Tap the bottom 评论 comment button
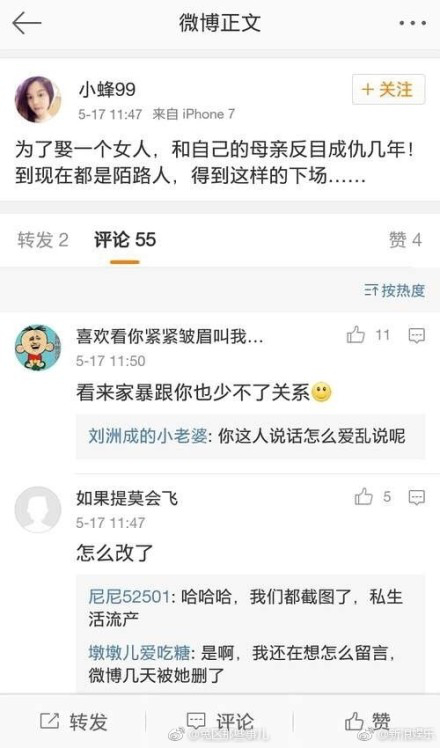 [x=220, y=722]
